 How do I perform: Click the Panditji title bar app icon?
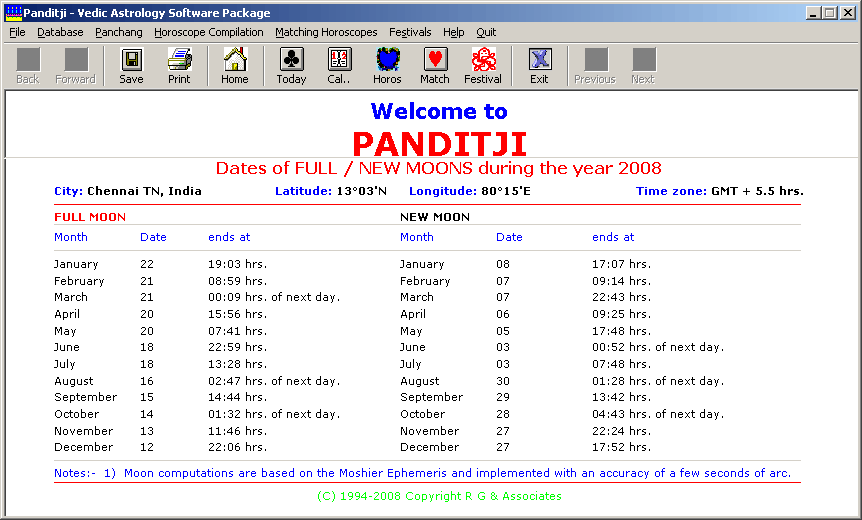click(x=13, y=13)
